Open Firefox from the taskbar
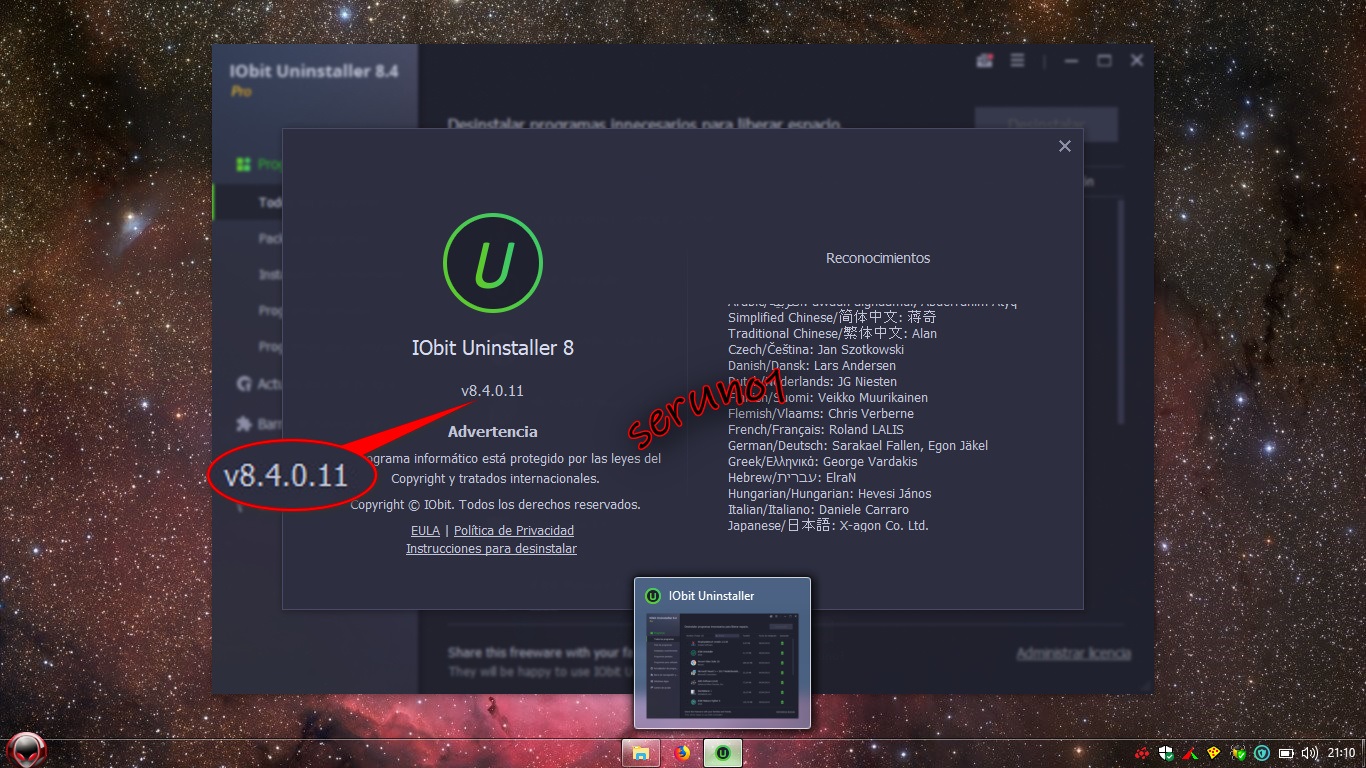This screenshot has height=768, width=1366. click(682, 753)
